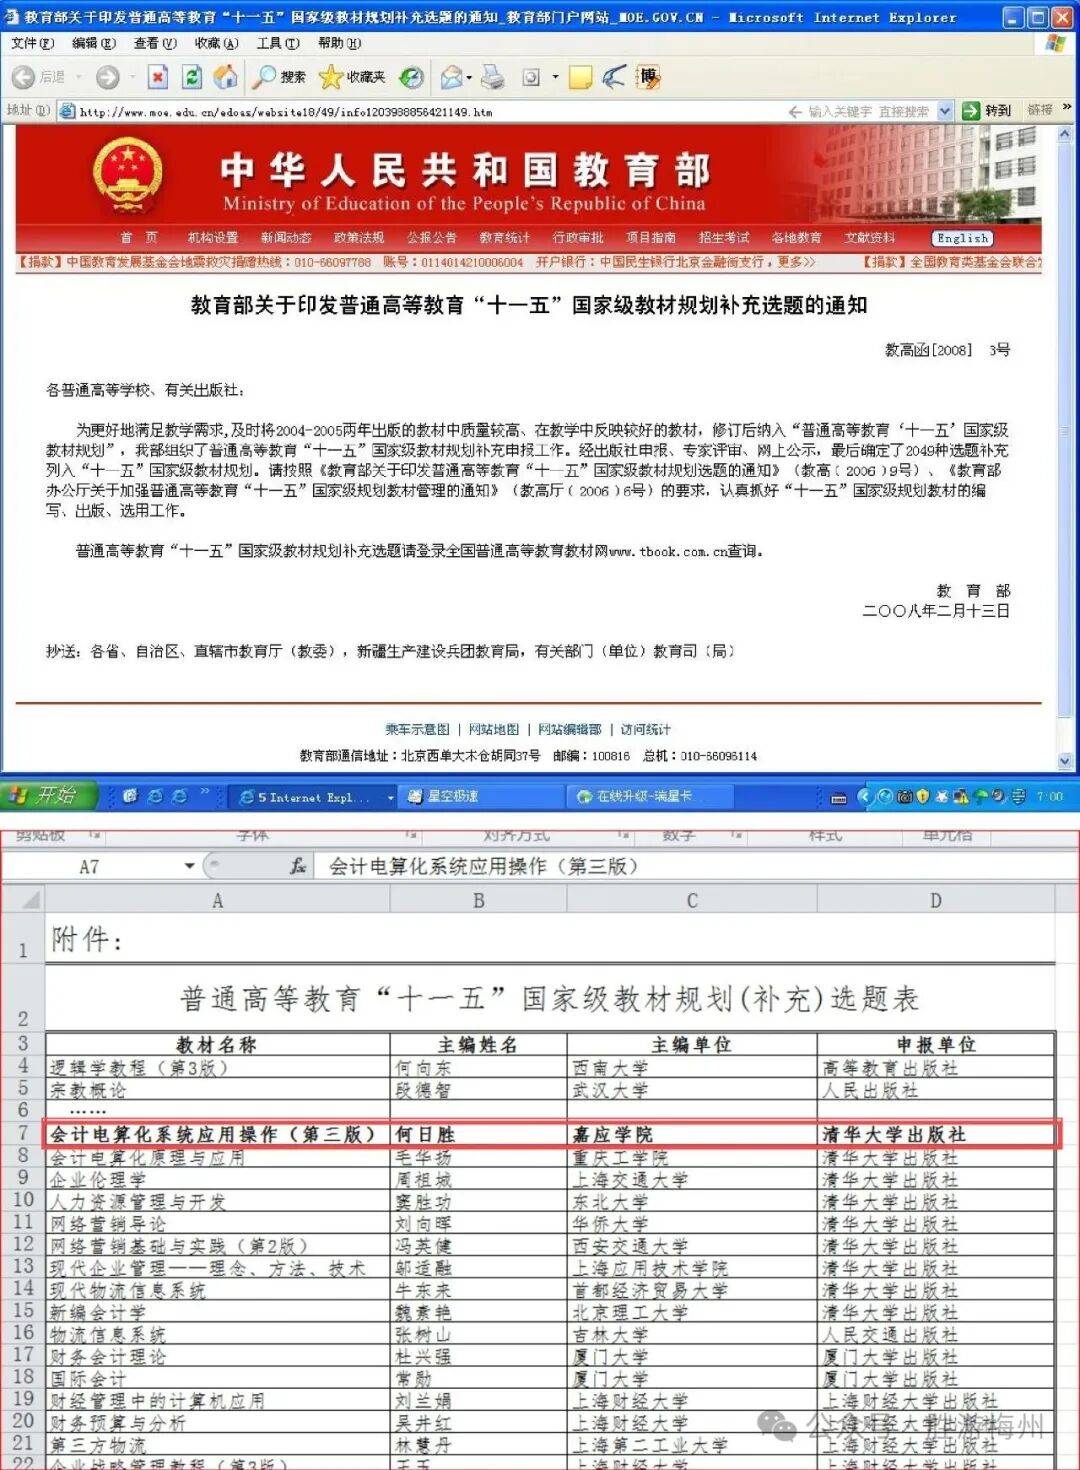Expand the Excel Name Box dropdown
Image resolution: width=1080 pixels, height=1470 pixels.
pyautogui.click(x=189, y=866)
